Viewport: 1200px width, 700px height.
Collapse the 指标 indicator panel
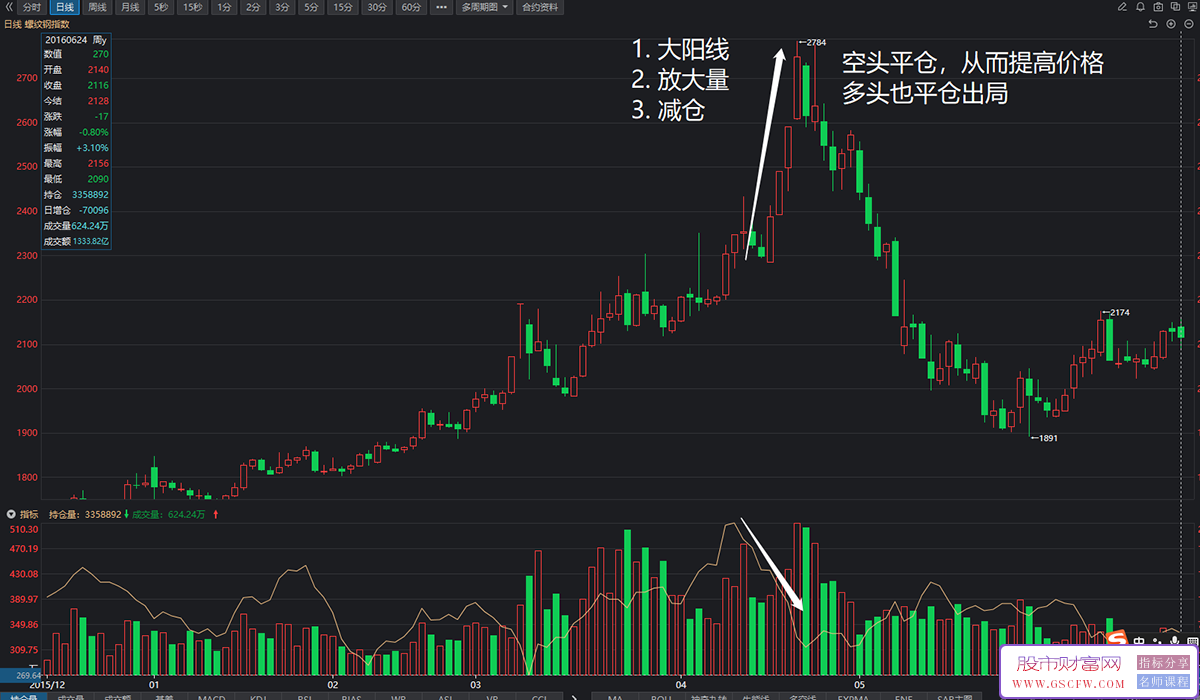11,514
